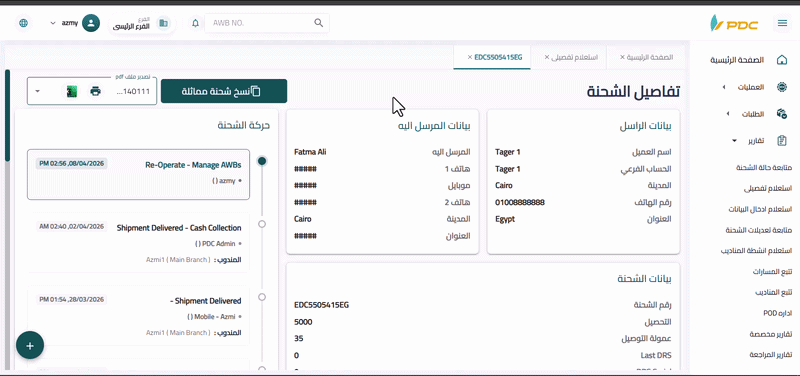The image size is (800, 376).
Task: Open the الفرع الرئيسى branch selector
Action: click(142, 23)
